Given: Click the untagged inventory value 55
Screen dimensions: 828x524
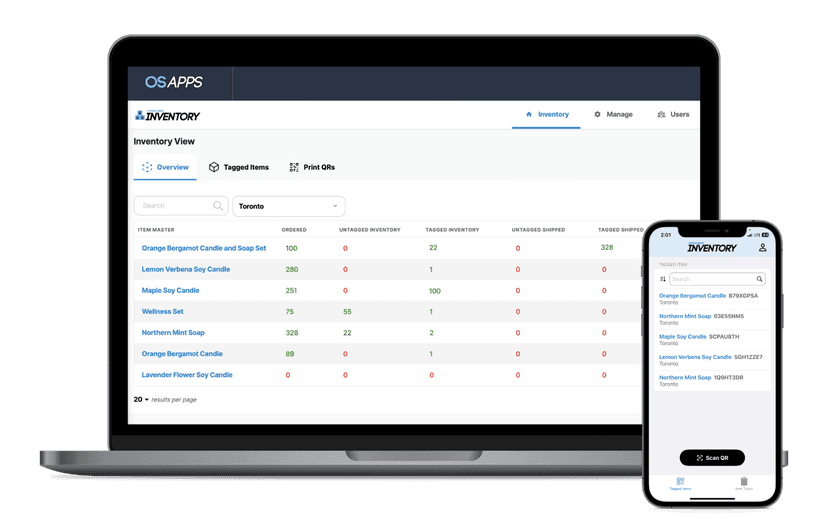Looking at the screenshot, I should pos(347,312).
